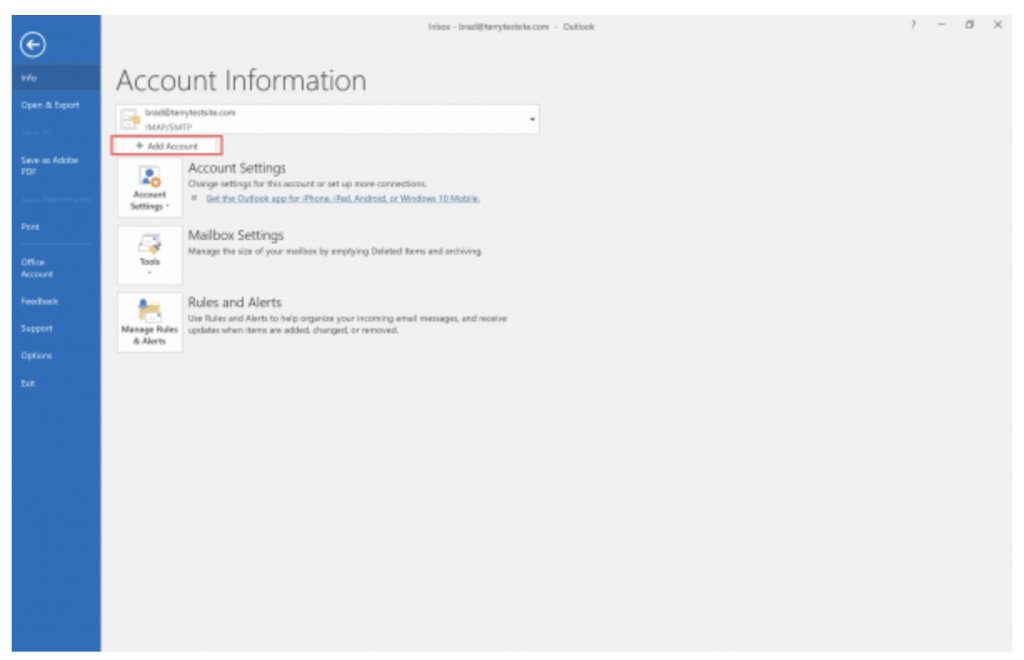
Task: Click the Mailbox Settings heading text
Action: 236,236
